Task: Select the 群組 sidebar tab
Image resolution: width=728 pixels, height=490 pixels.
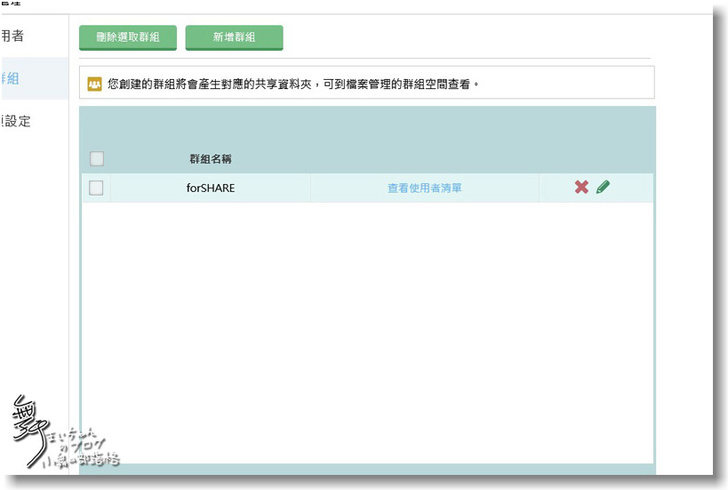Action: (x=12, y=78)
